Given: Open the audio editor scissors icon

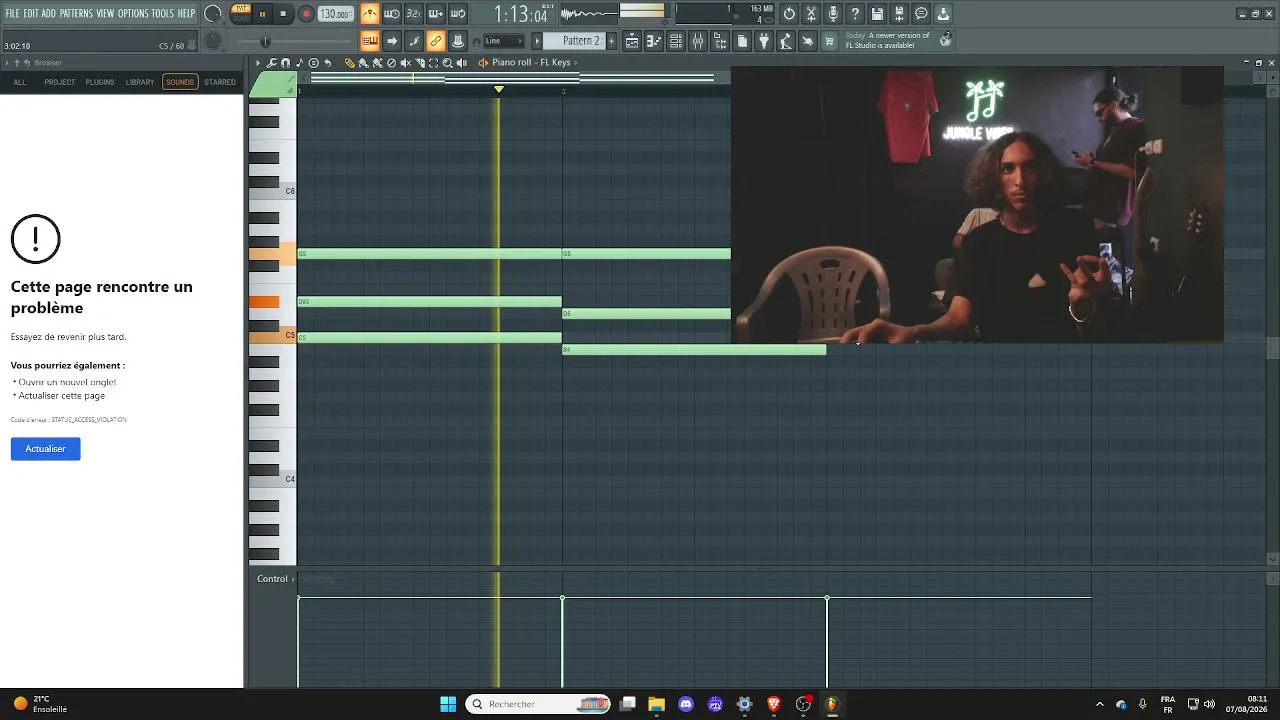Looking at the screenshot, I should (x=811, y=14).
